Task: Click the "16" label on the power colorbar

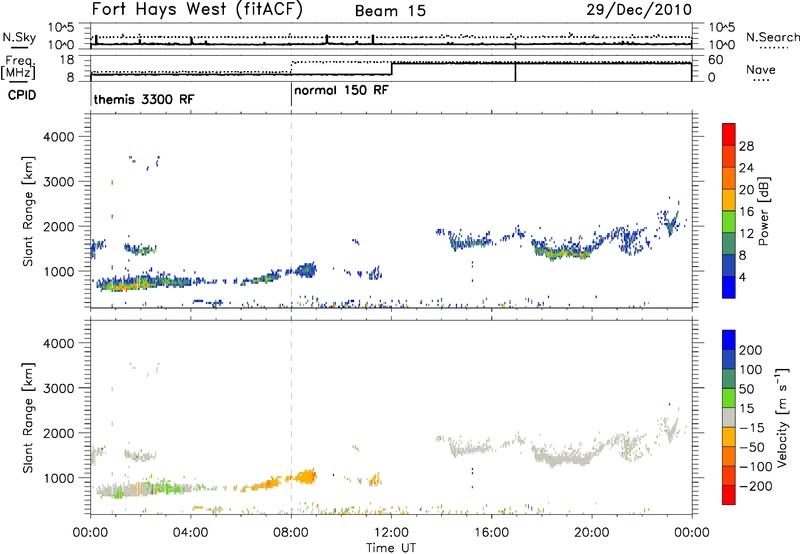Action: click(x=746, y=212)
